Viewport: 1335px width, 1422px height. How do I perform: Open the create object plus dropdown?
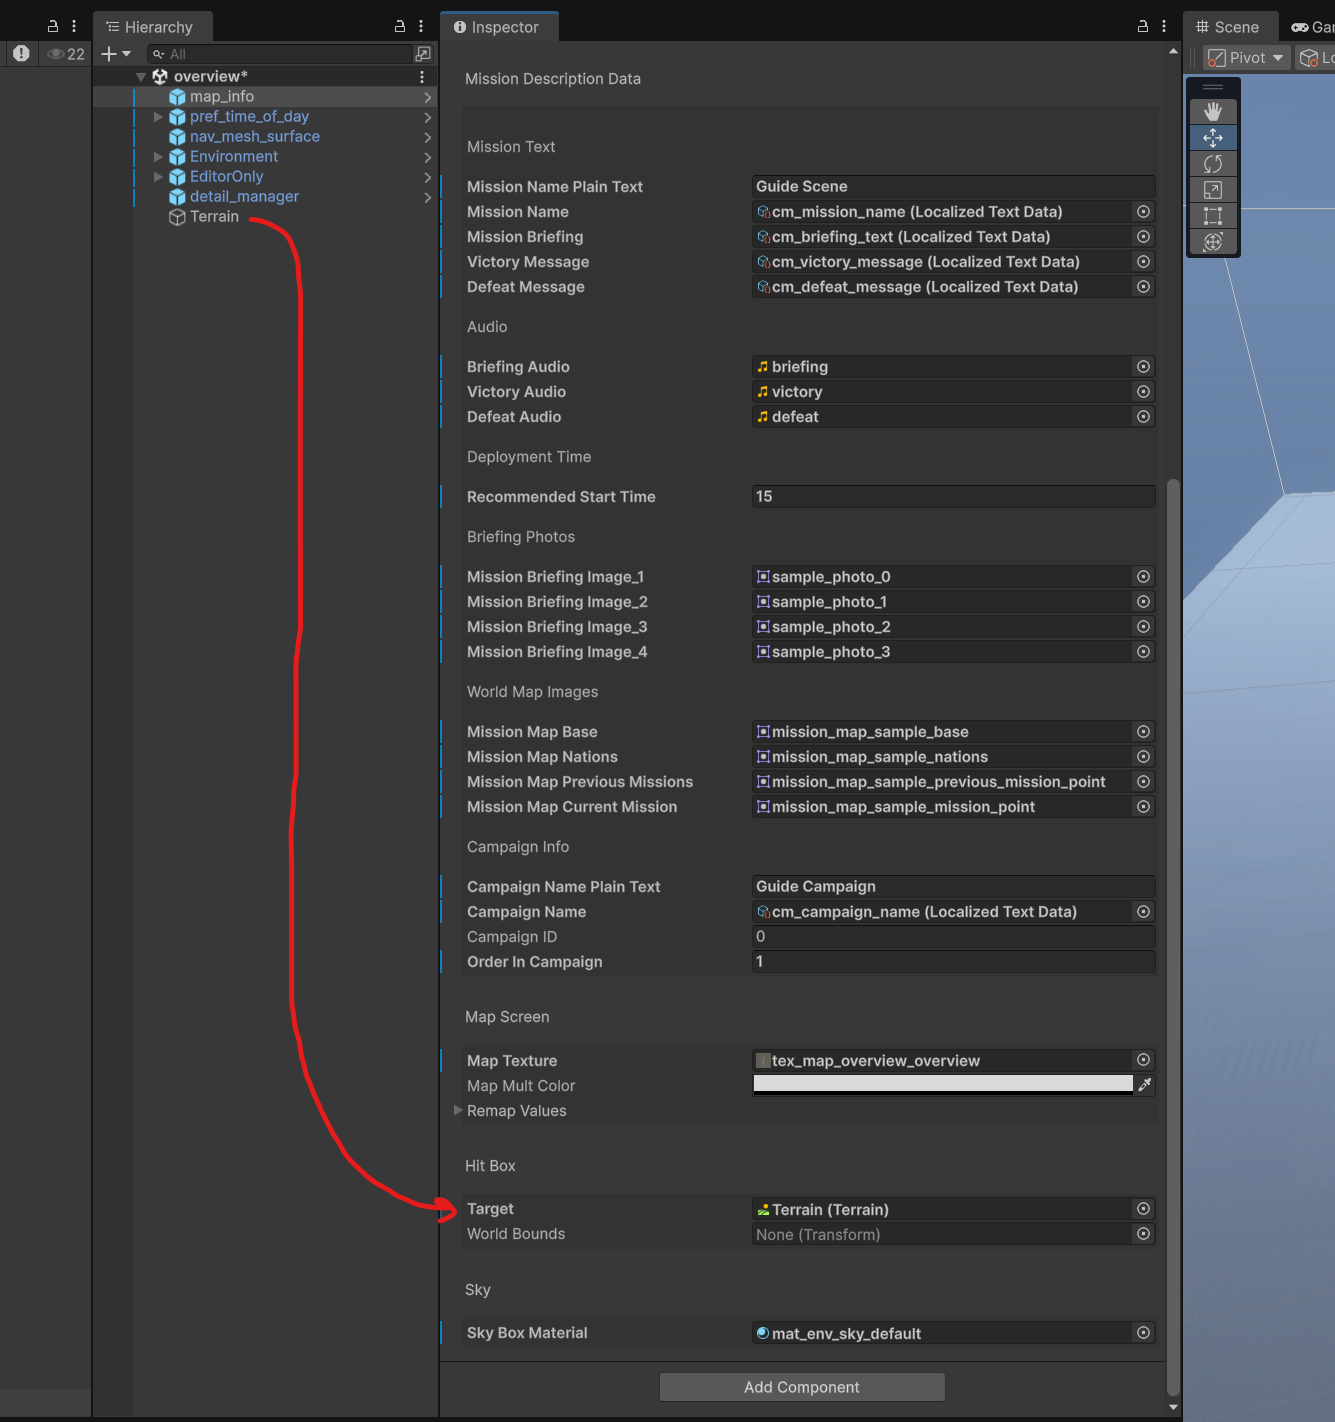coord(116,54)
